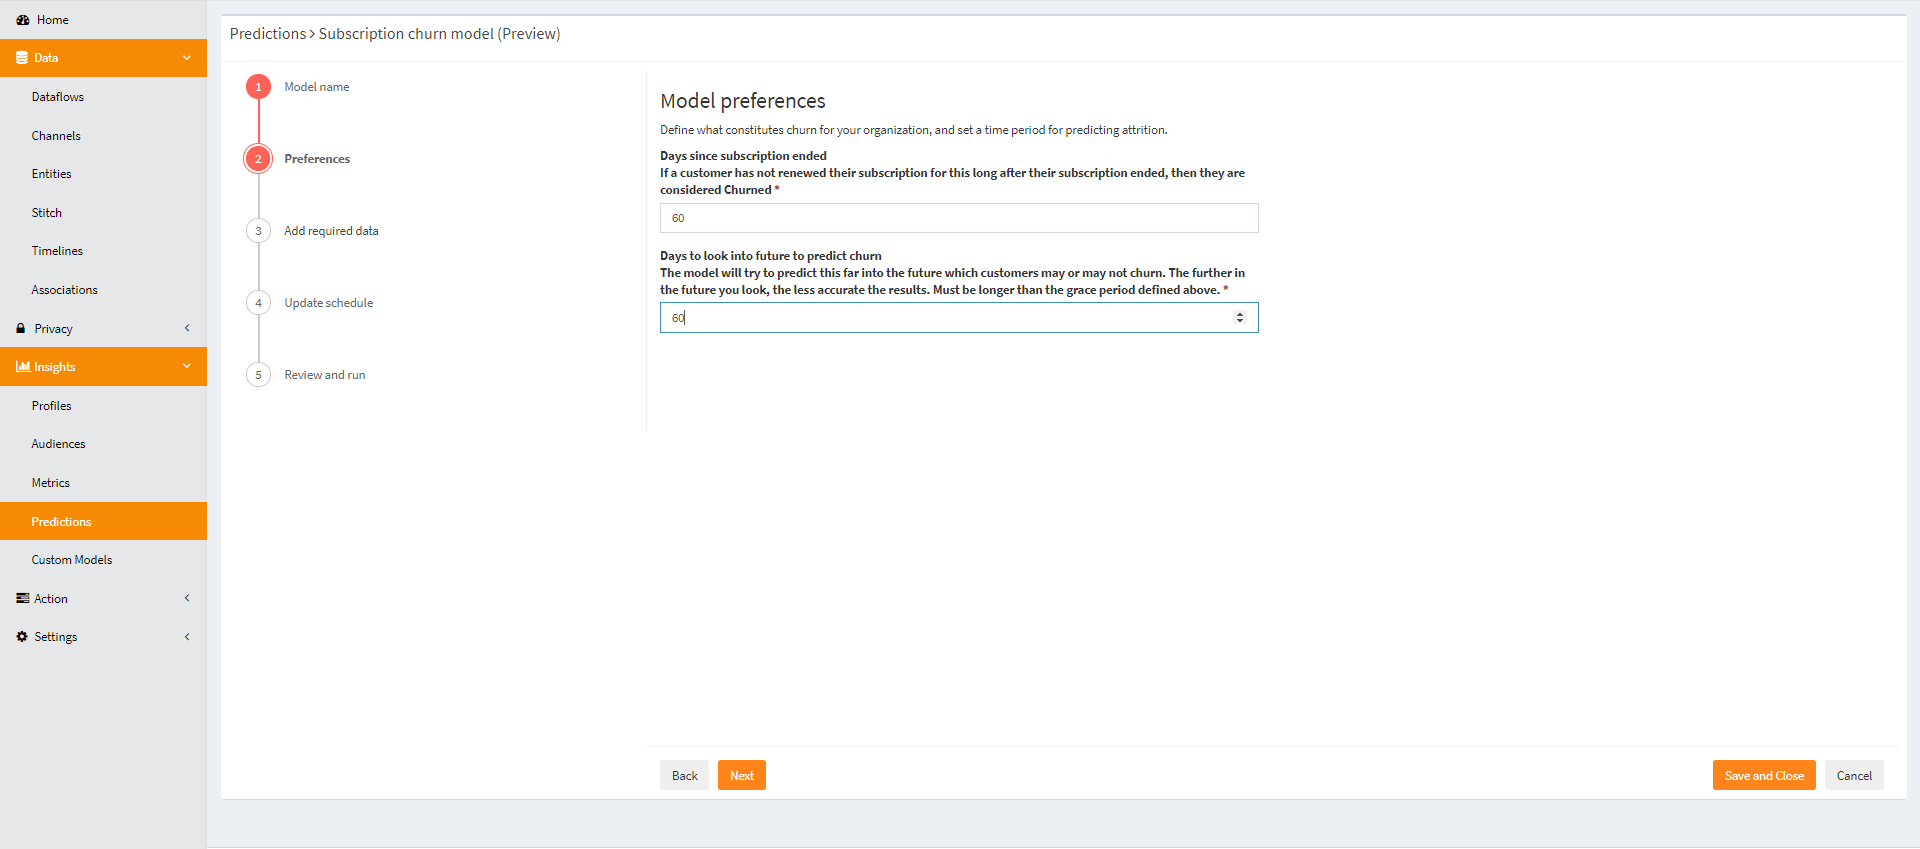Viewport: 1920px width, 849px height.
Task: Expand the Settings section chevron
Action: point(187,637)
